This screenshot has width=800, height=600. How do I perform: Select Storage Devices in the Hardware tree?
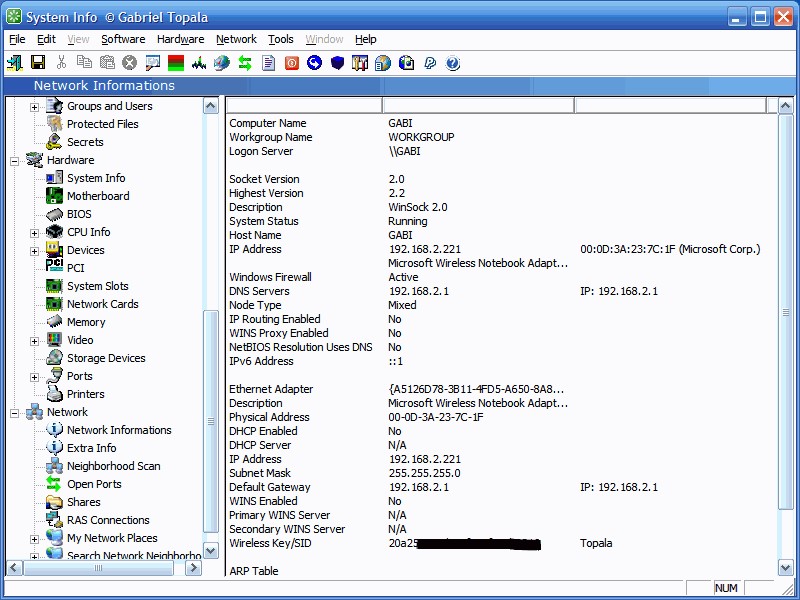(106, 358)
